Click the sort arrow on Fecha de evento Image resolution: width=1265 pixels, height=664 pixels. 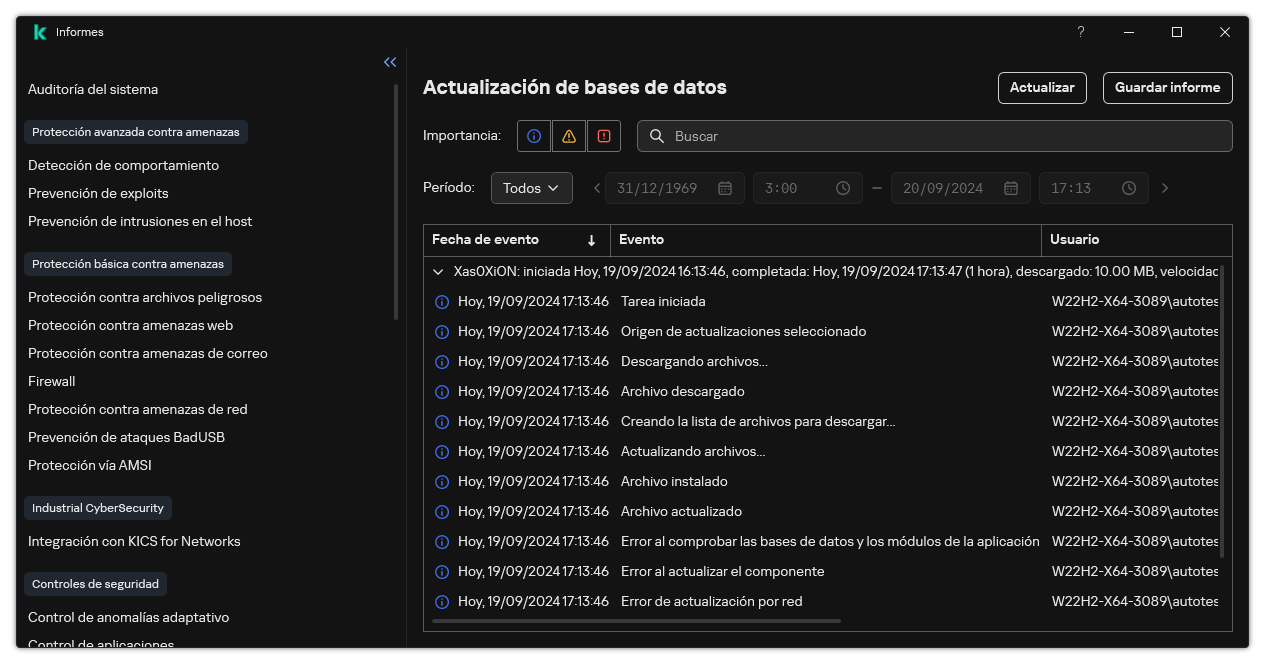(x=592, y=240)
